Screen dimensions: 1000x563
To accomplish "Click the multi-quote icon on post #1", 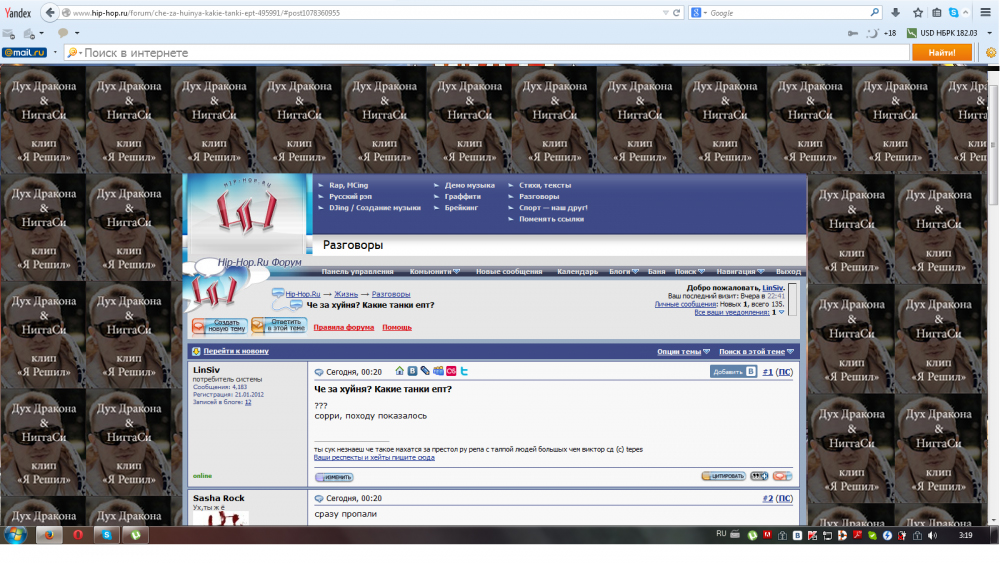I will pyautogui.click(x=759, y=476).
